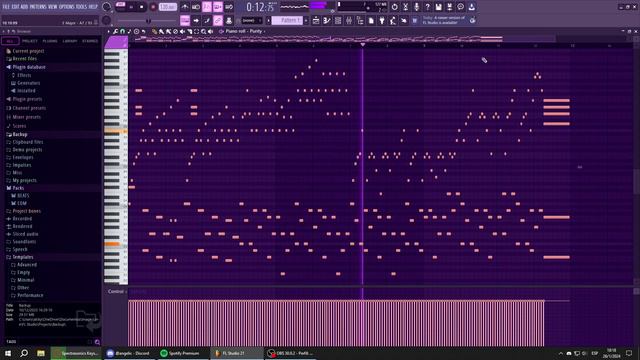Toggle the Pat/Song mode switch

(120, 6)
